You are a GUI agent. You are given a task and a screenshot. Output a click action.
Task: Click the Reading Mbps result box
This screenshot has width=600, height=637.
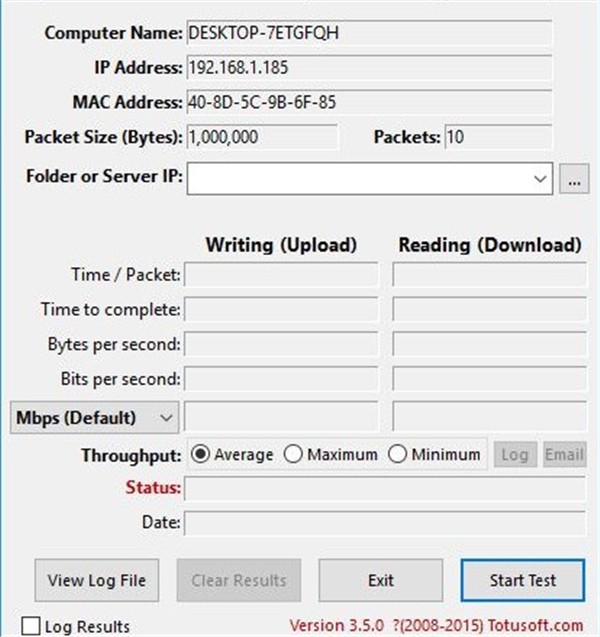coord(490,416)
